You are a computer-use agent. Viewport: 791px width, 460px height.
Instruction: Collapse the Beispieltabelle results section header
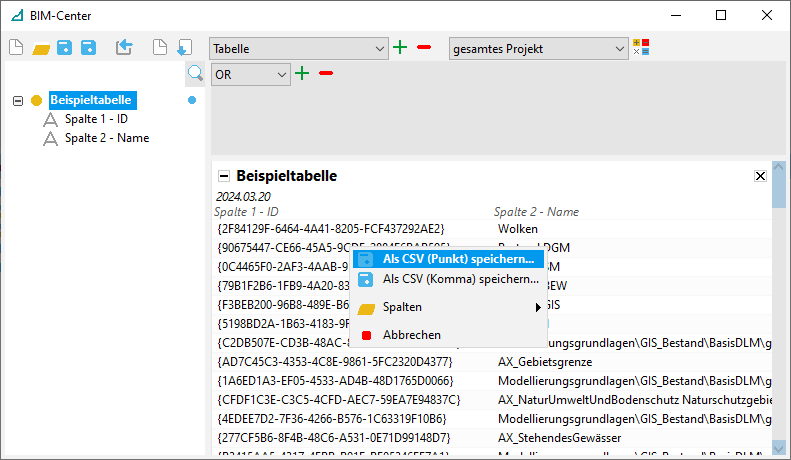(224, 176)
